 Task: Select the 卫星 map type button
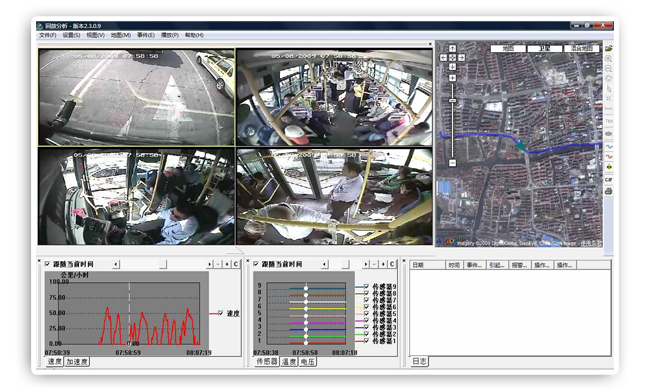tap(545, 49)
